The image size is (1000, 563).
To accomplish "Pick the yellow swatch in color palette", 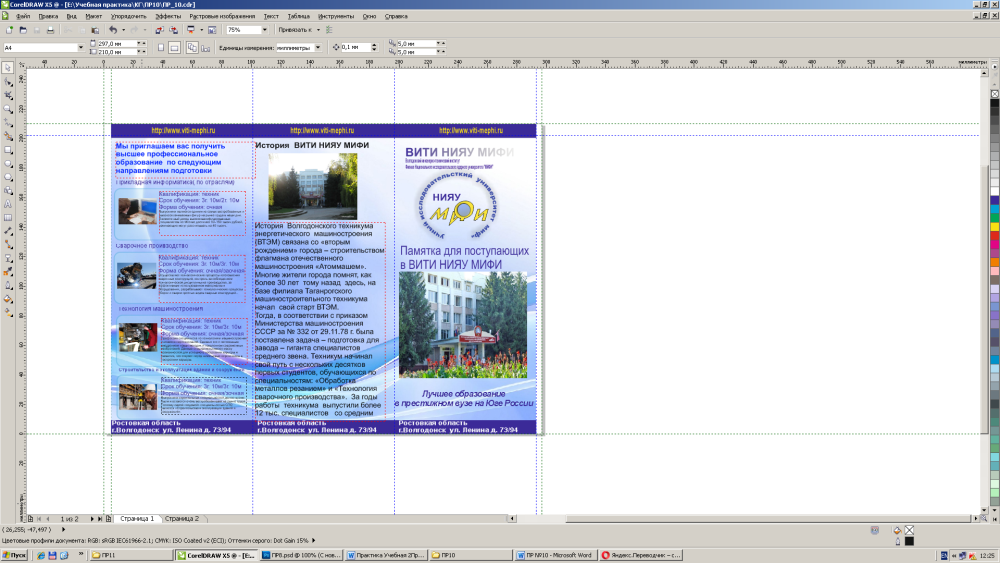I will [x=994, y=226].
